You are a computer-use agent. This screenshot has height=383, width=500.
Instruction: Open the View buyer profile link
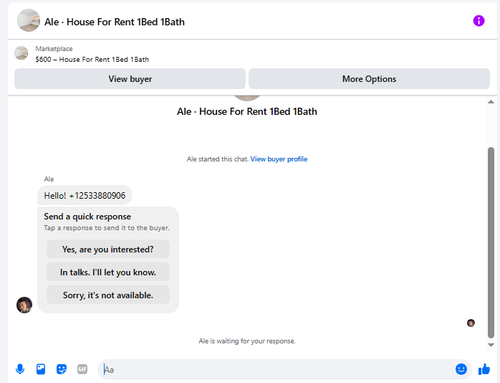pyautogui.click(x=279, y=159)
